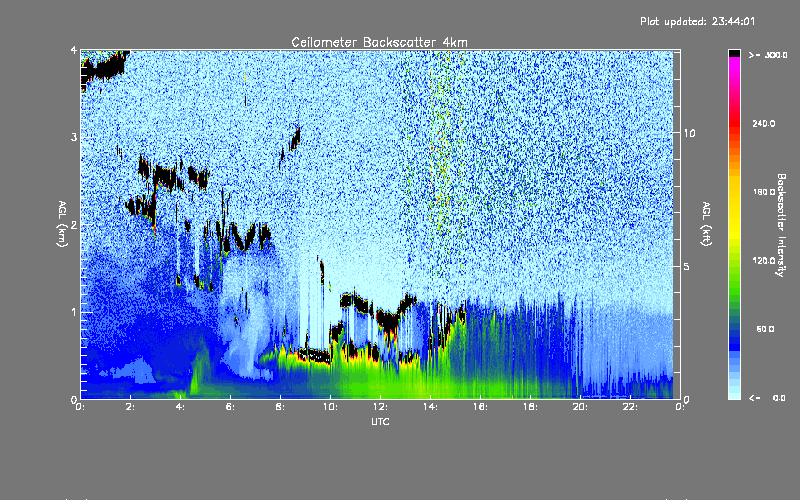Viewport: 800px width, 500px height.
Task: Click the '8:' UTC hour tick
Action: pos(280,407)
